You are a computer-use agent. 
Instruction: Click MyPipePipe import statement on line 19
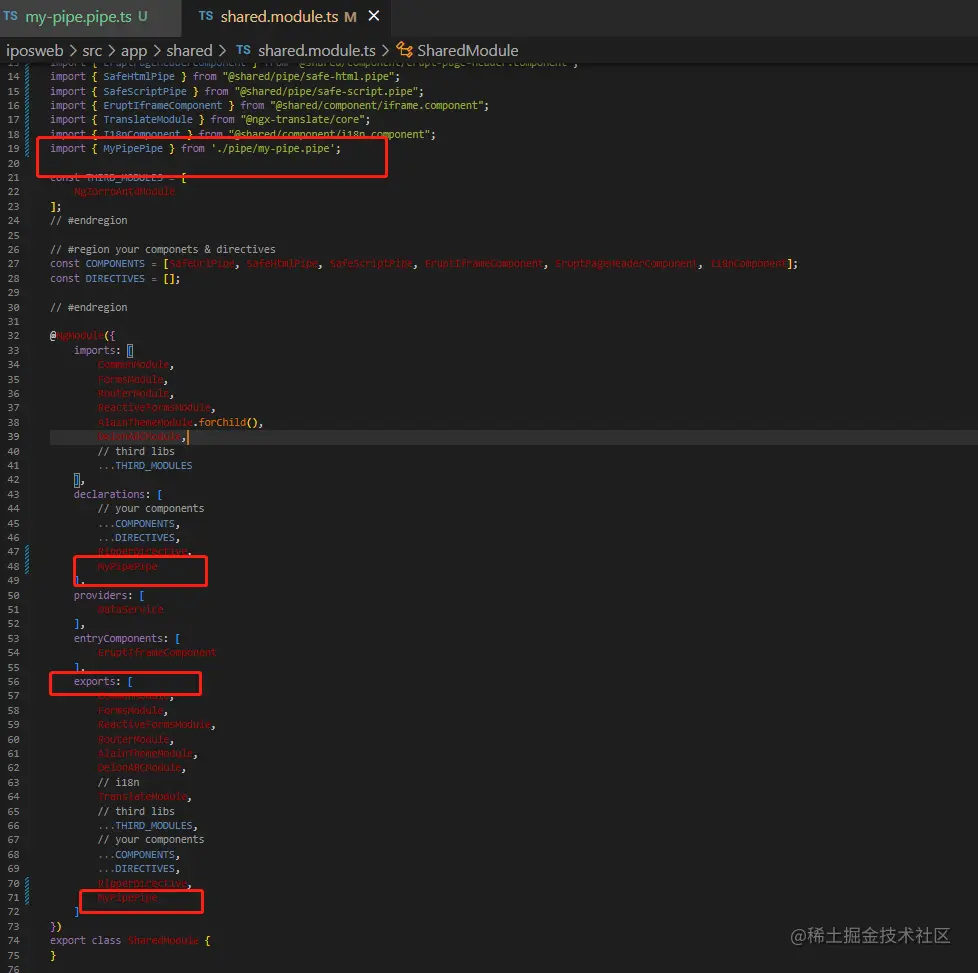pos(195,148)
